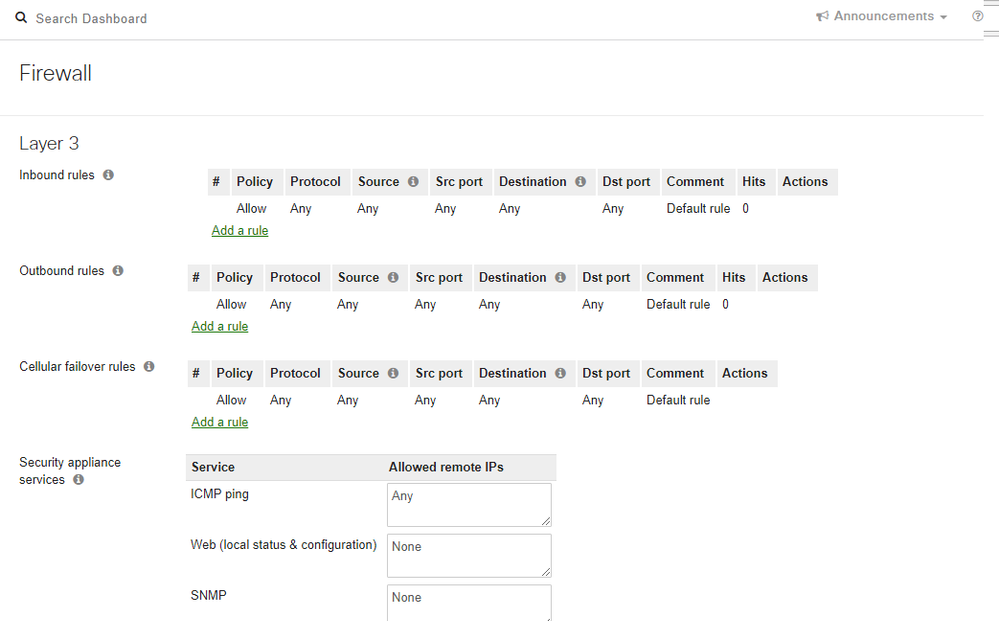Edit SNMP allowed remote IPs box
Viewport: 999px width, 621px height.
point(468,602)
